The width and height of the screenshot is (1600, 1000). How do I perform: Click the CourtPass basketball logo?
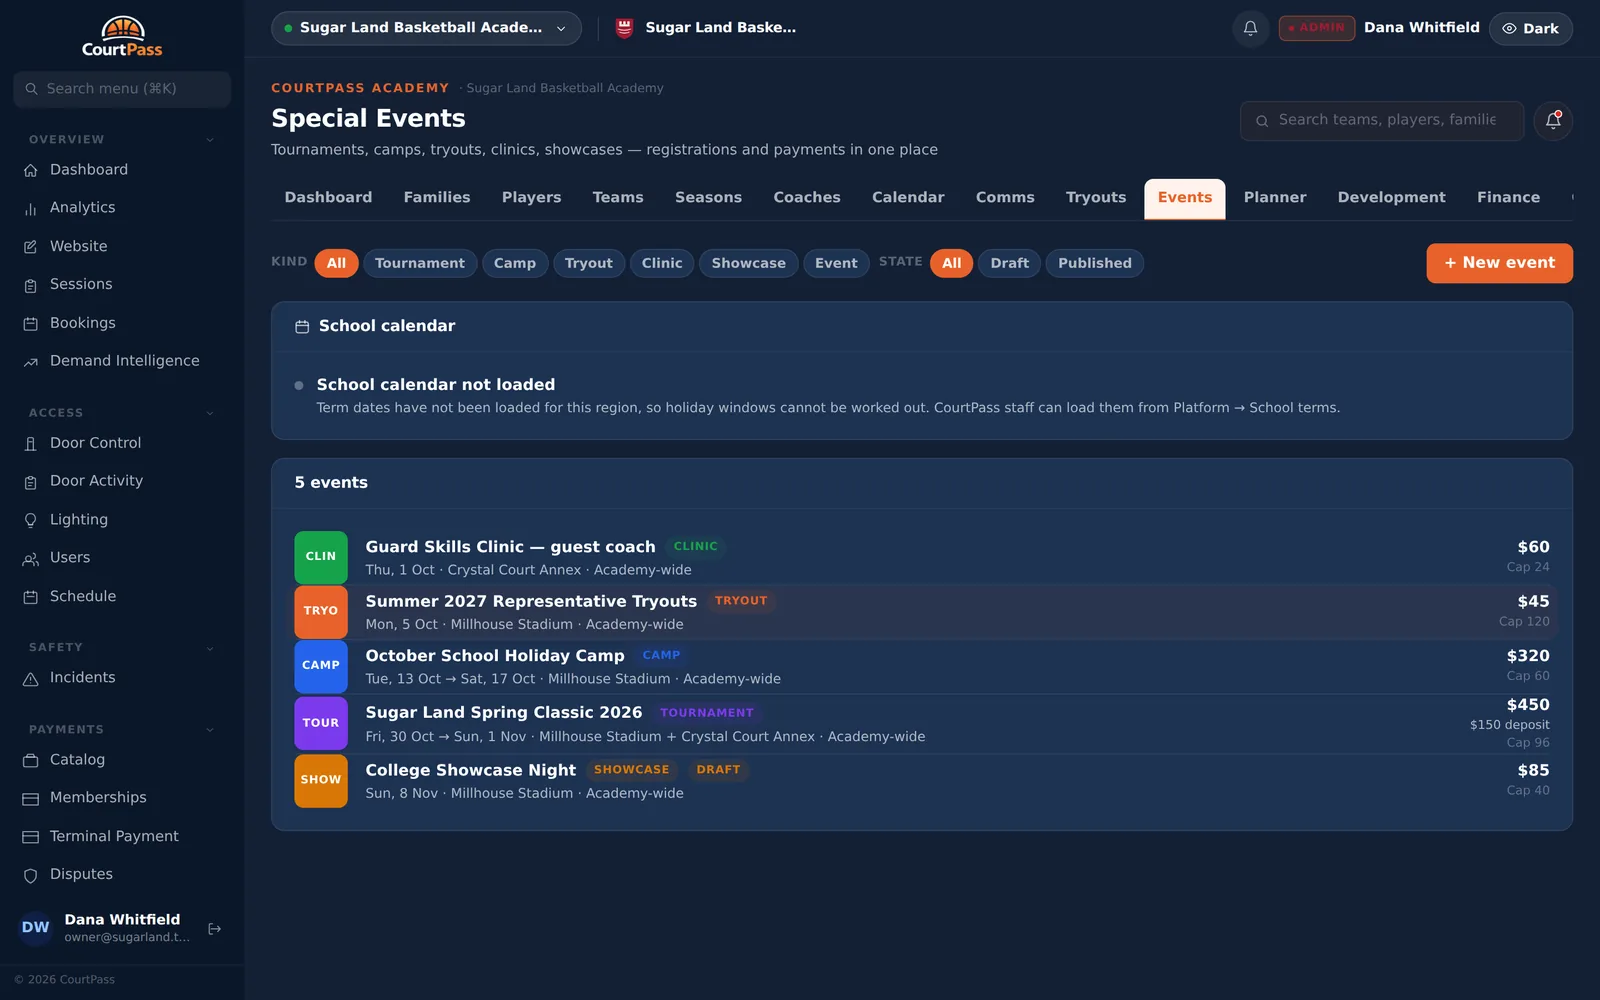122,37
